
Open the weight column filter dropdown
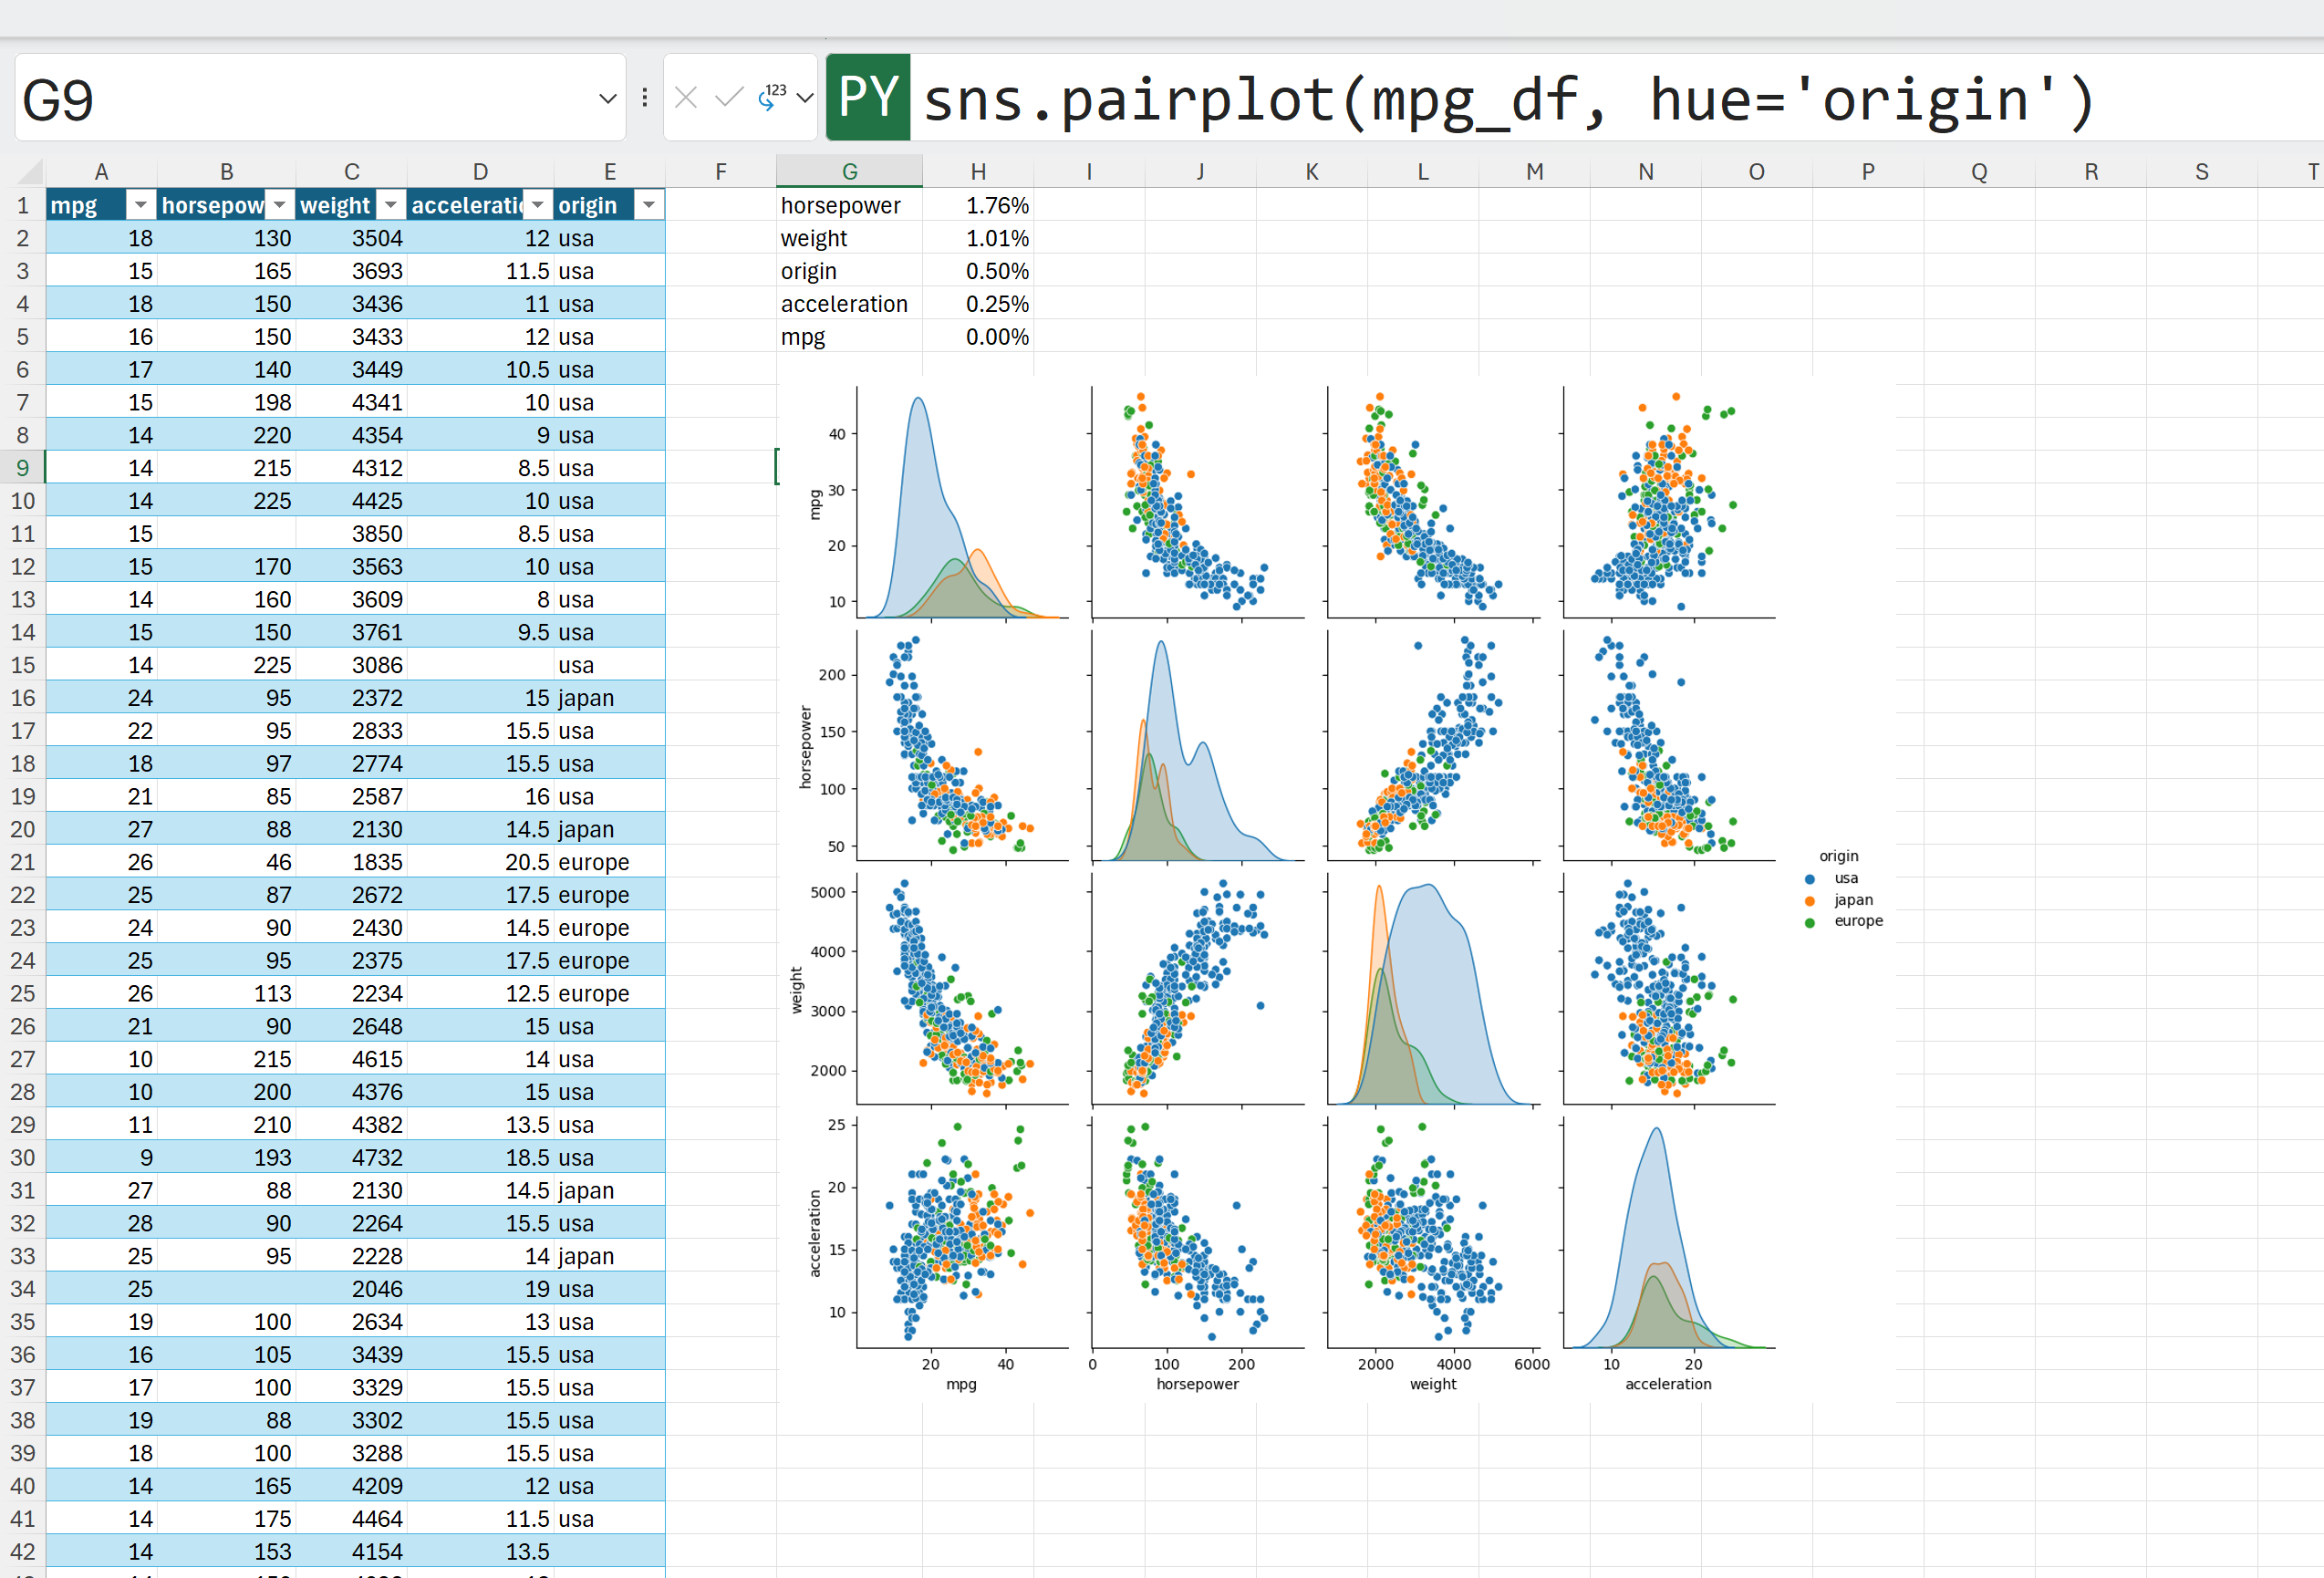[391, 205]
